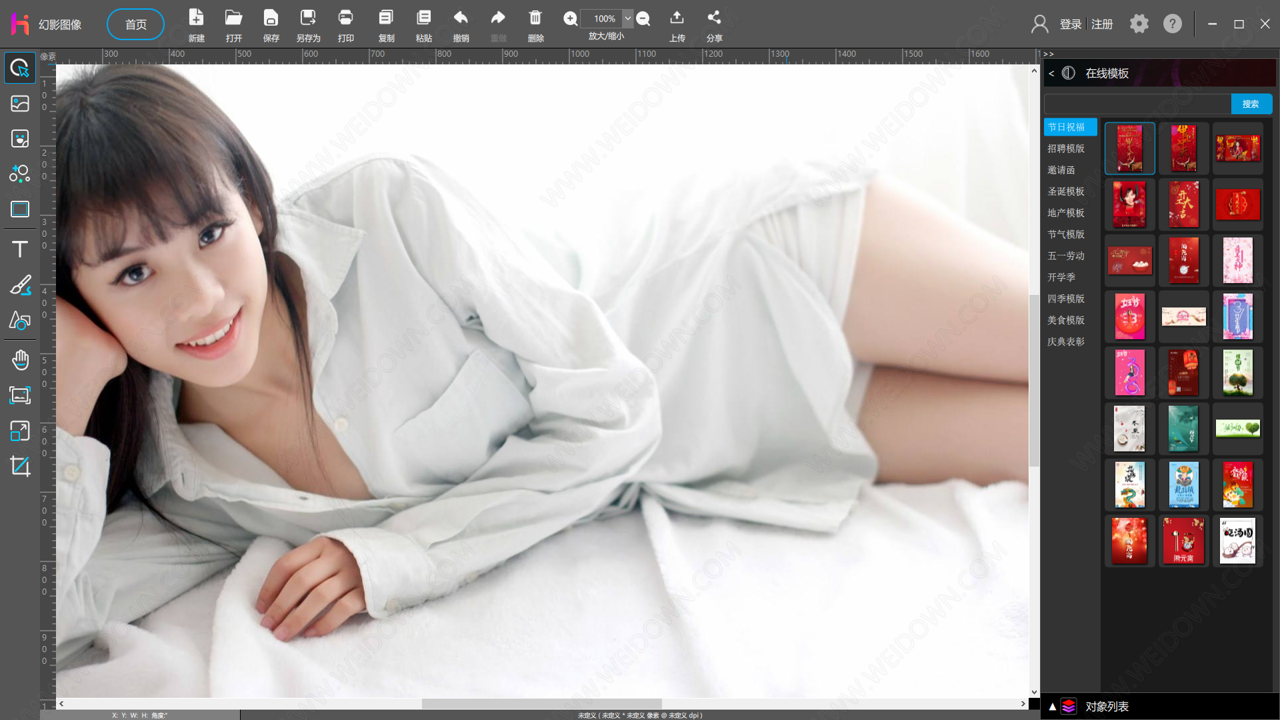Click the 上传 upload icon
The width and height of the screenshot is (1280, 720).
[677, 17]
